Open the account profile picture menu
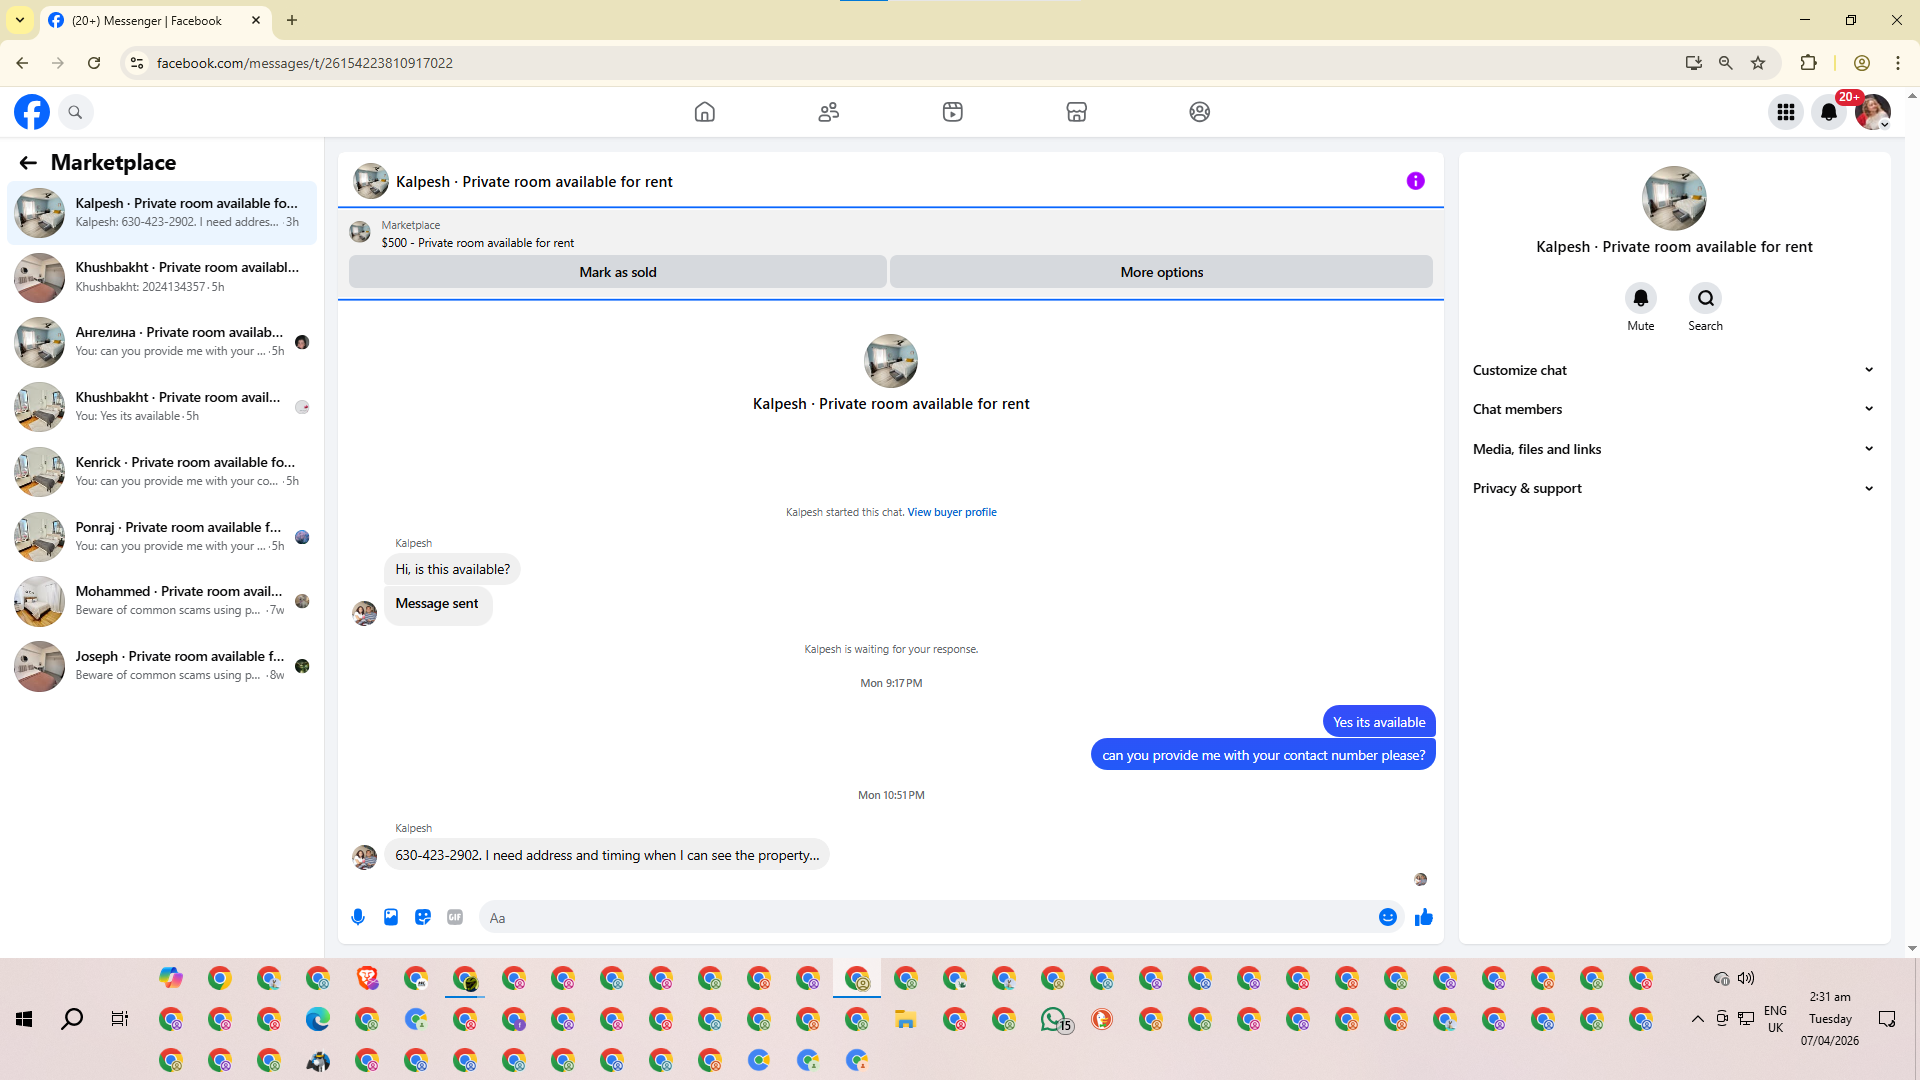The image size is (1920, 1080). click(1873, 112)
